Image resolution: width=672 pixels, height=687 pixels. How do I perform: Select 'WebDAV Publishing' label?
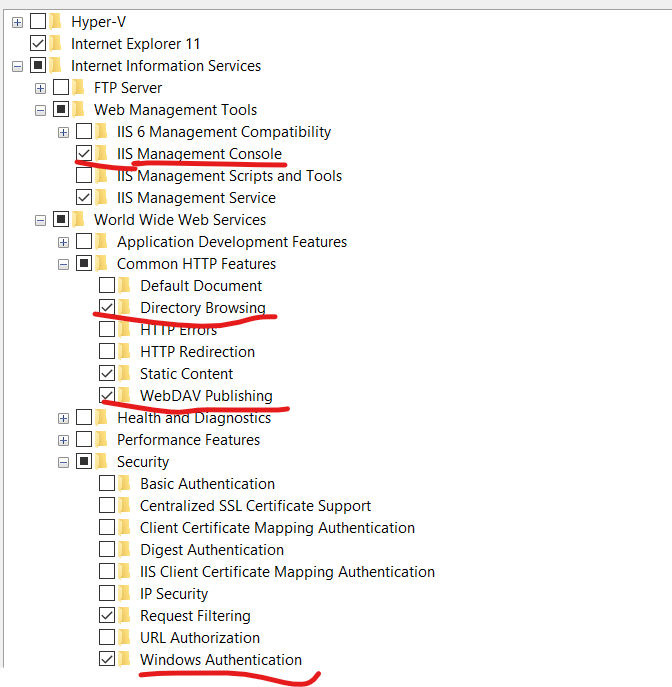206,396
